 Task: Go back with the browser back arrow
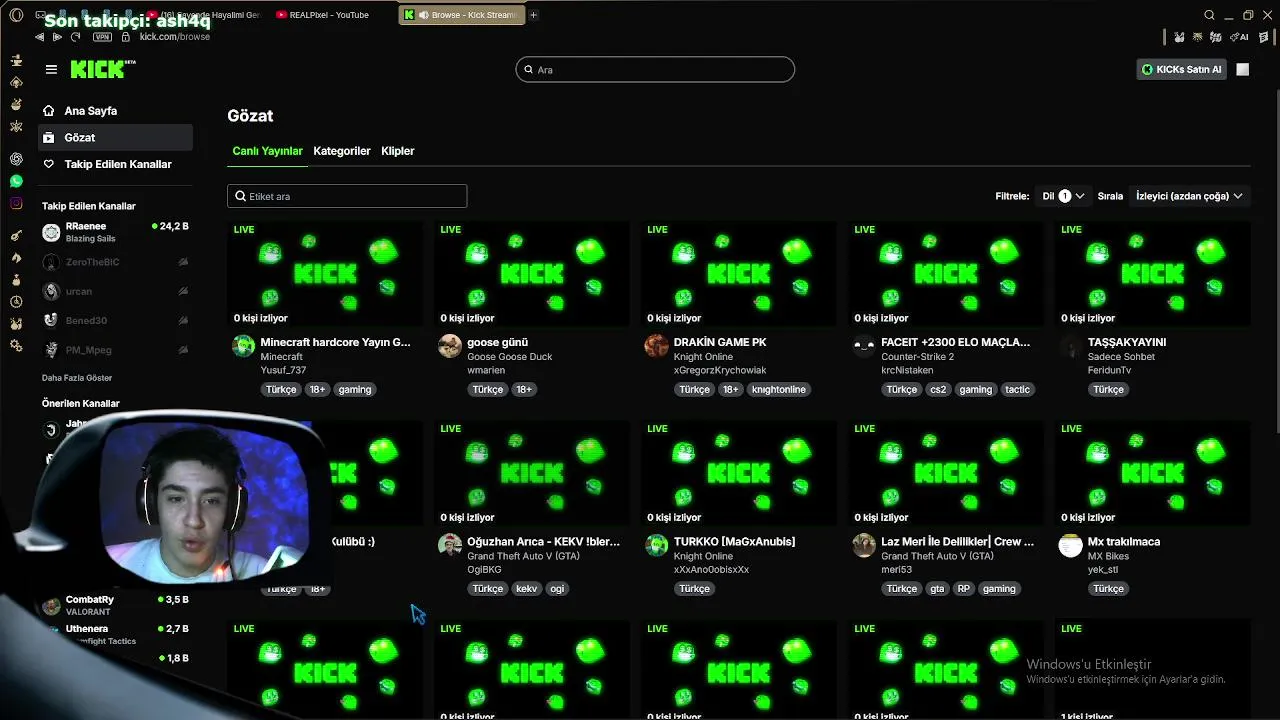[x=39, y=37]
